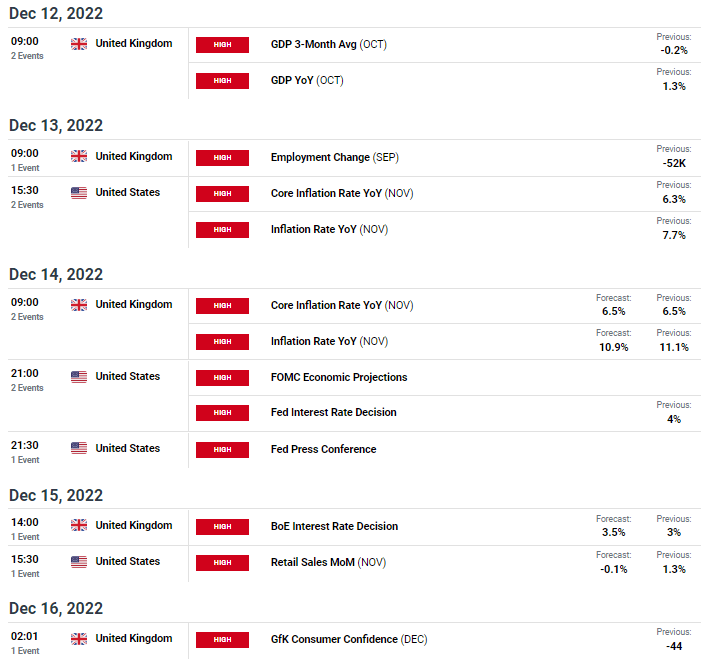Screen dimensions: 701x662
Task: Click the US flag for Retail Sales MoM
Action: point(79,561)
